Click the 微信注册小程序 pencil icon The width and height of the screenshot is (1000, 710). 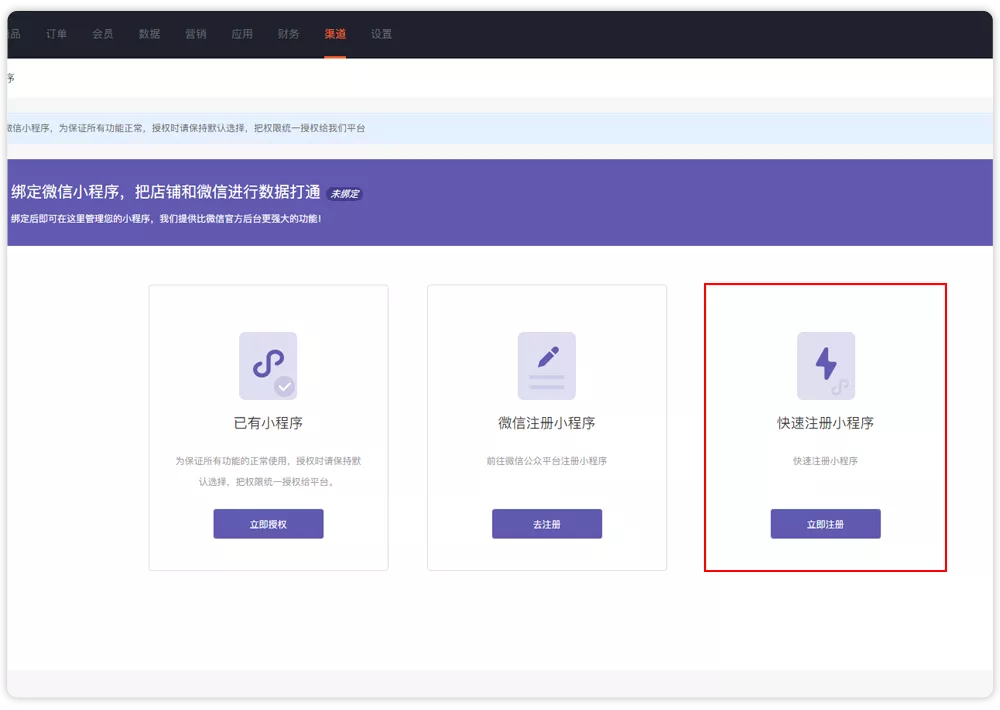coord(547,366)
